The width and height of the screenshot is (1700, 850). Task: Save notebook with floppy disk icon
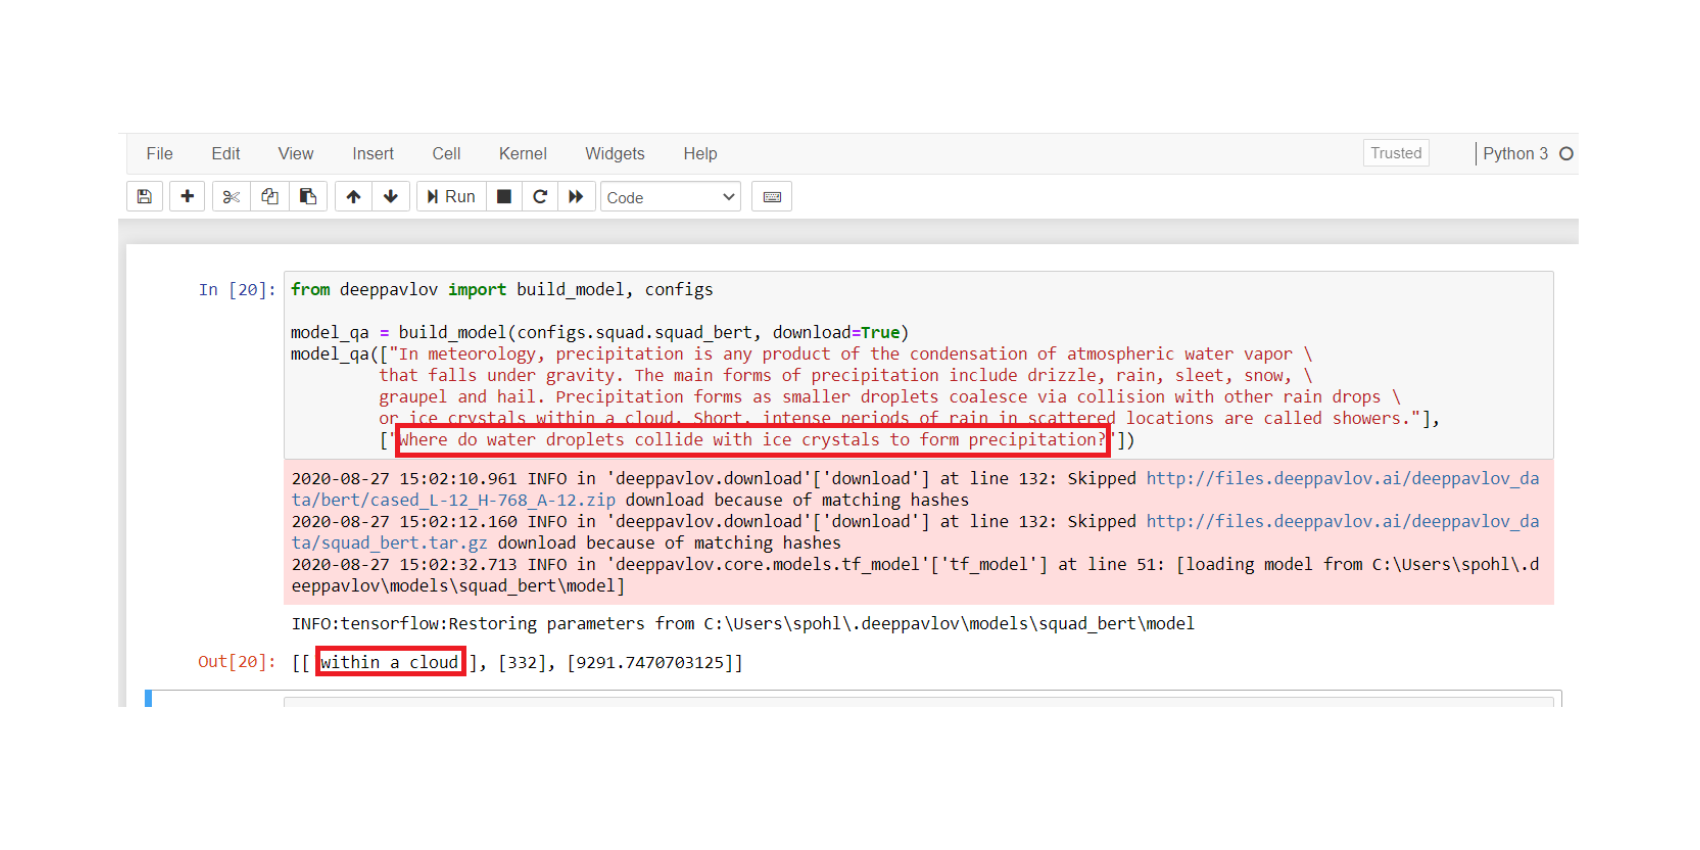(x=144, y=197)
